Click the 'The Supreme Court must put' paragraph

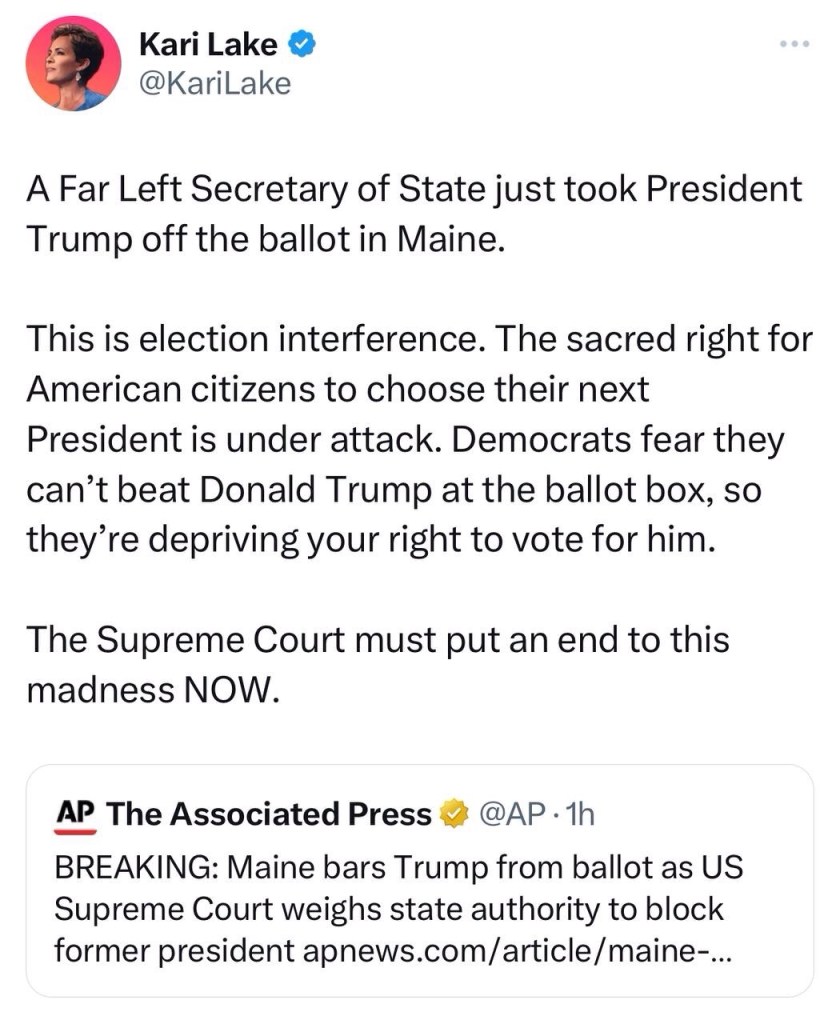[x=376, y=663]
